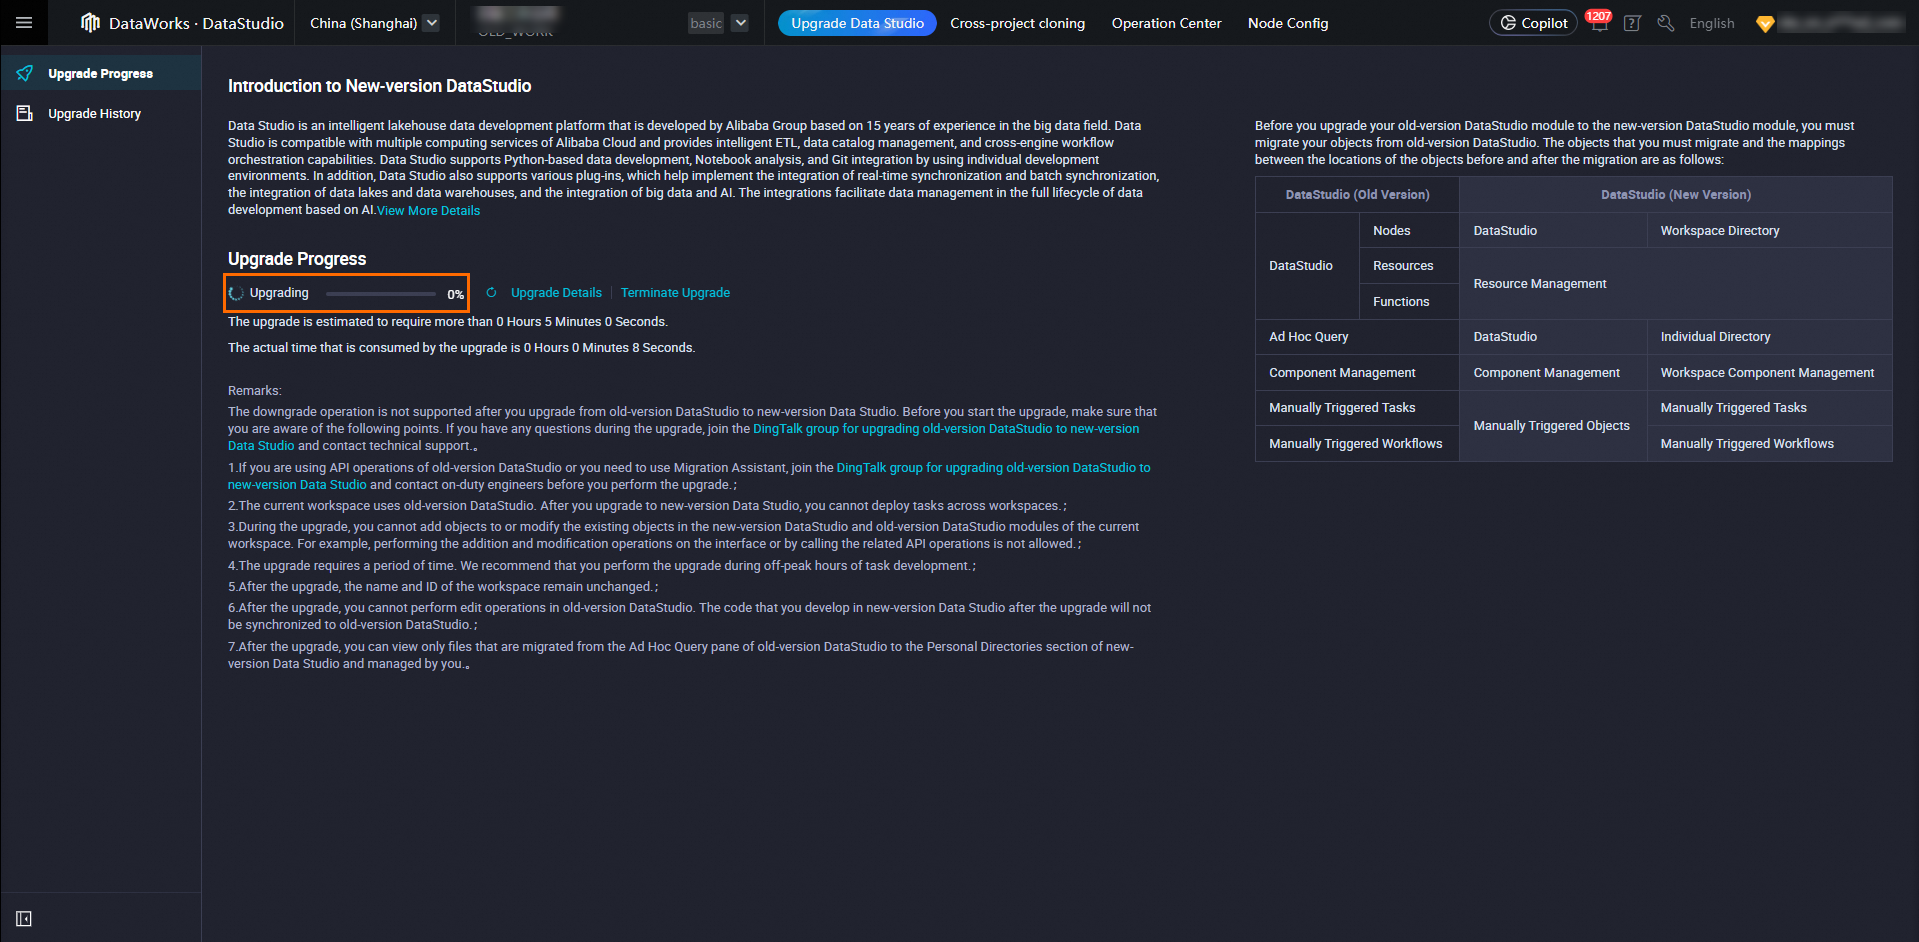
Task: Click the DataStudio (Old Version) column header
Action: 1357,195
